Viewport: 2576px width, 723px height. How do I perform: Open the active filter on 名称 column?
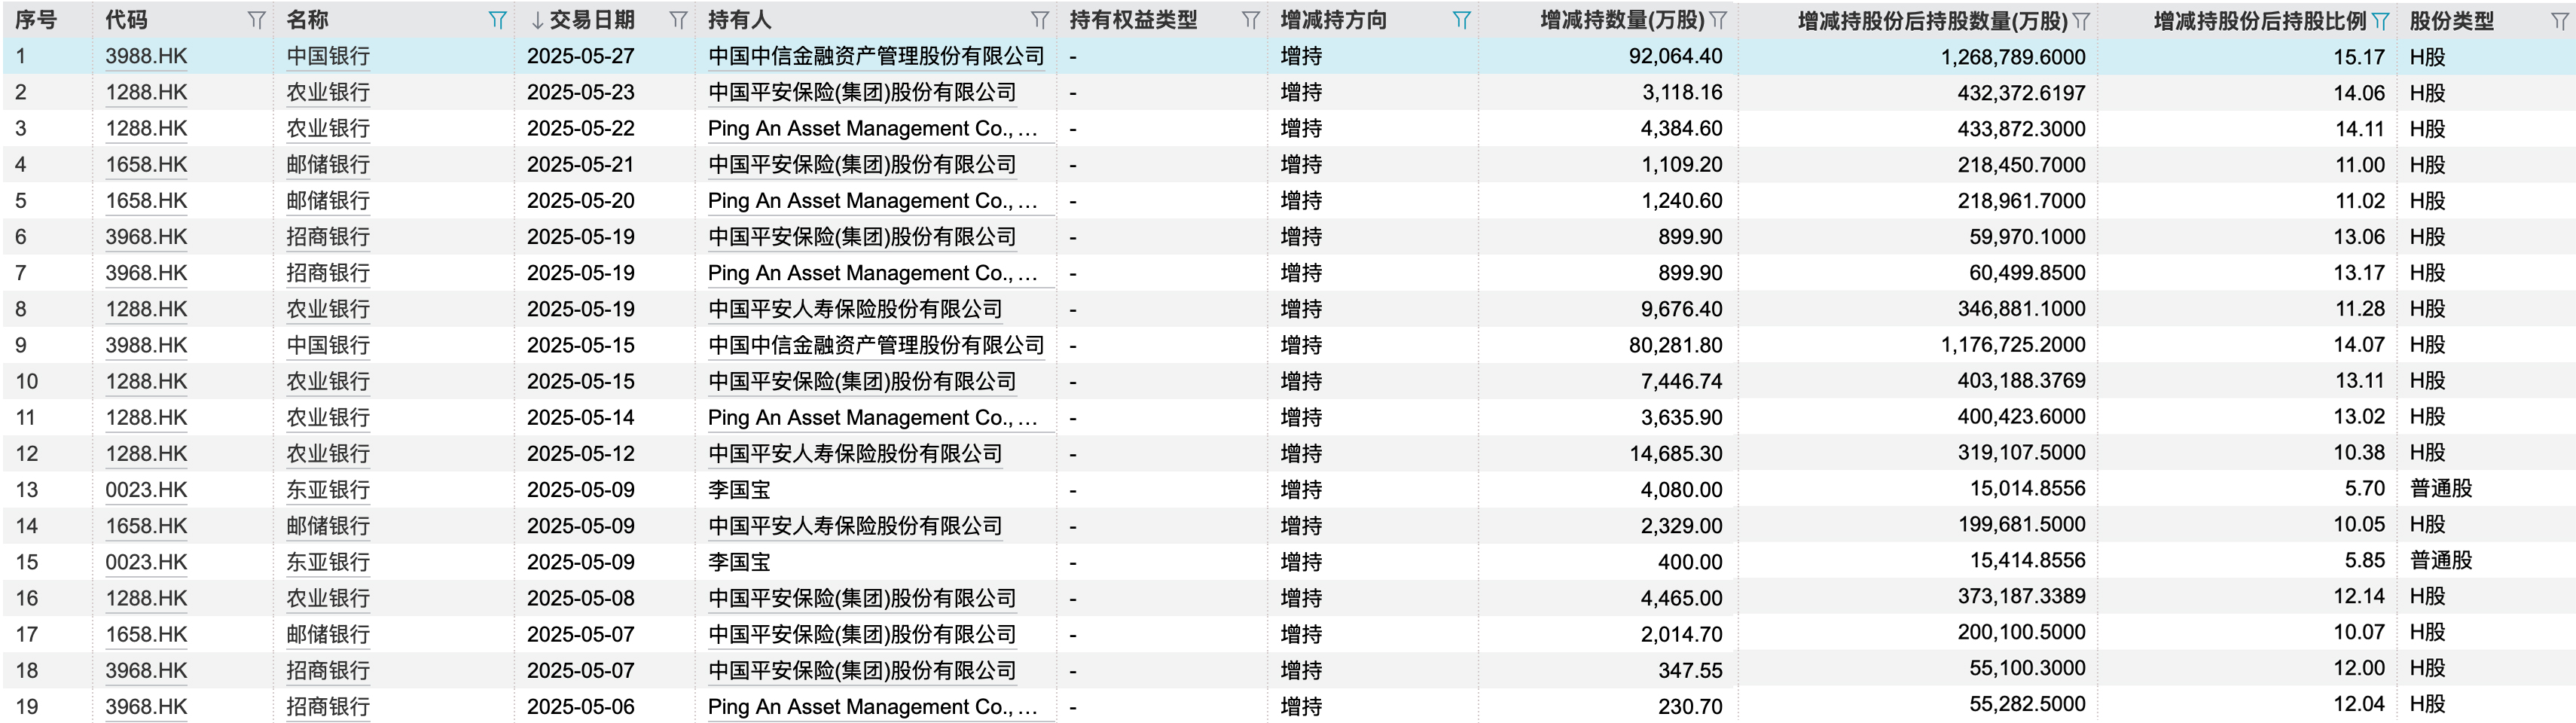pos(497,20)
